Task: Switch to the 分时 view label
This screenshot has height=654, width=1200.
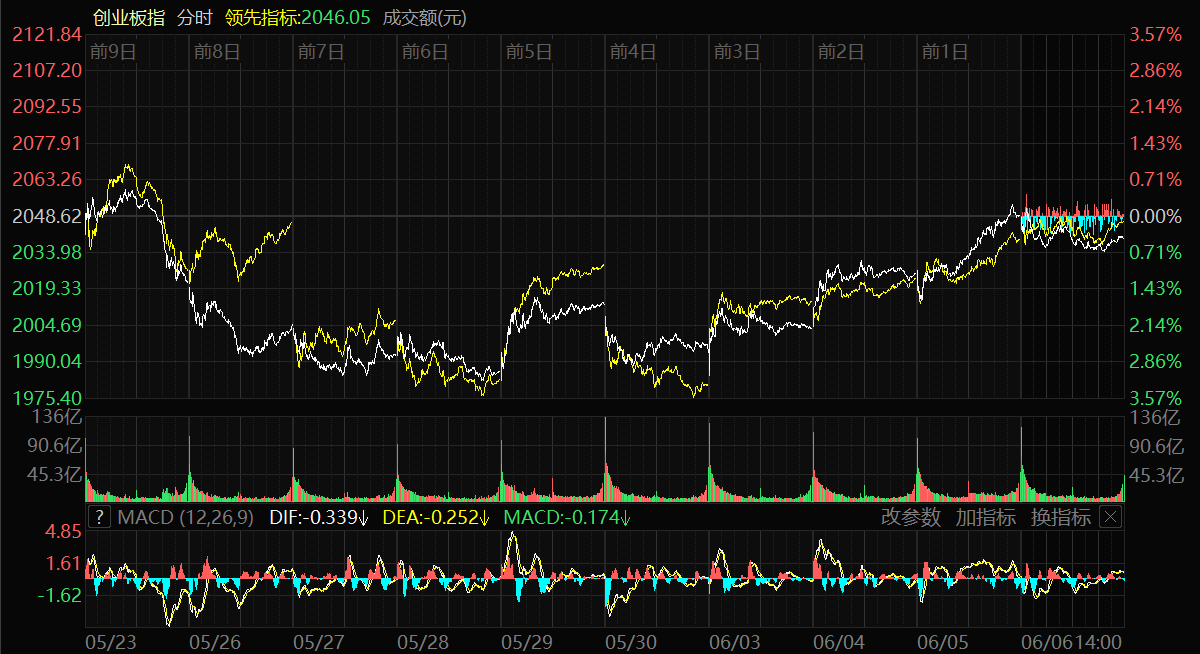Action: click(x=194, y=17)
